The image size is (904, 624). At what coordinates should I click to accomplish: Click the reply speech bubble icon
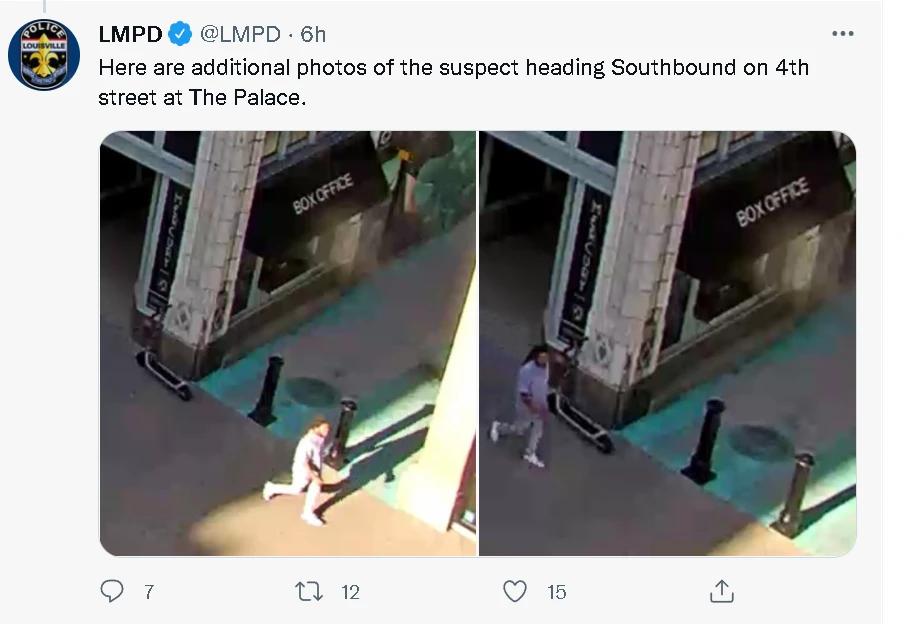pos(111,591)
